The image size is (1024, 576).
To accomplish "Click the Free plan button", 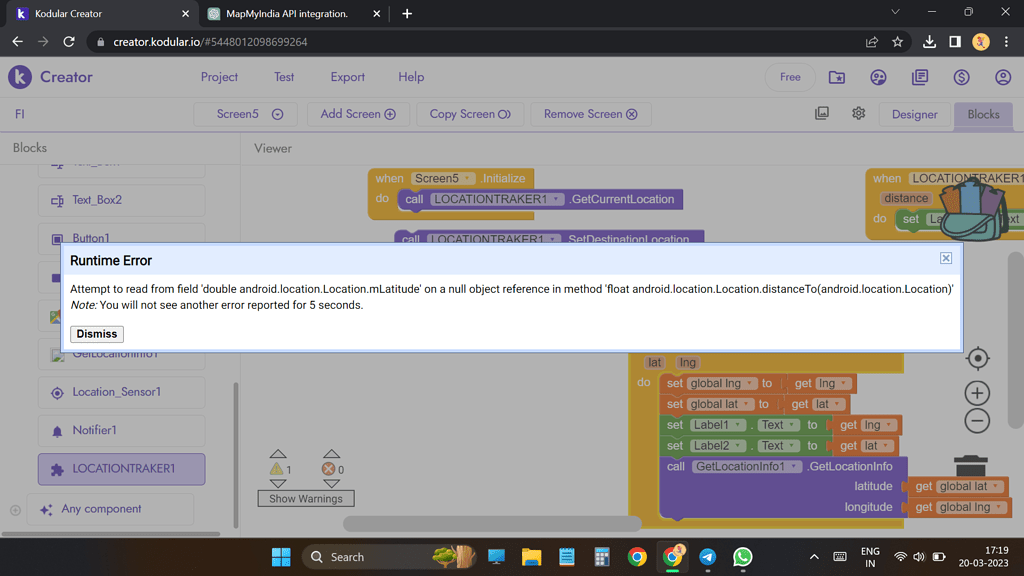I will click(790, 77).
